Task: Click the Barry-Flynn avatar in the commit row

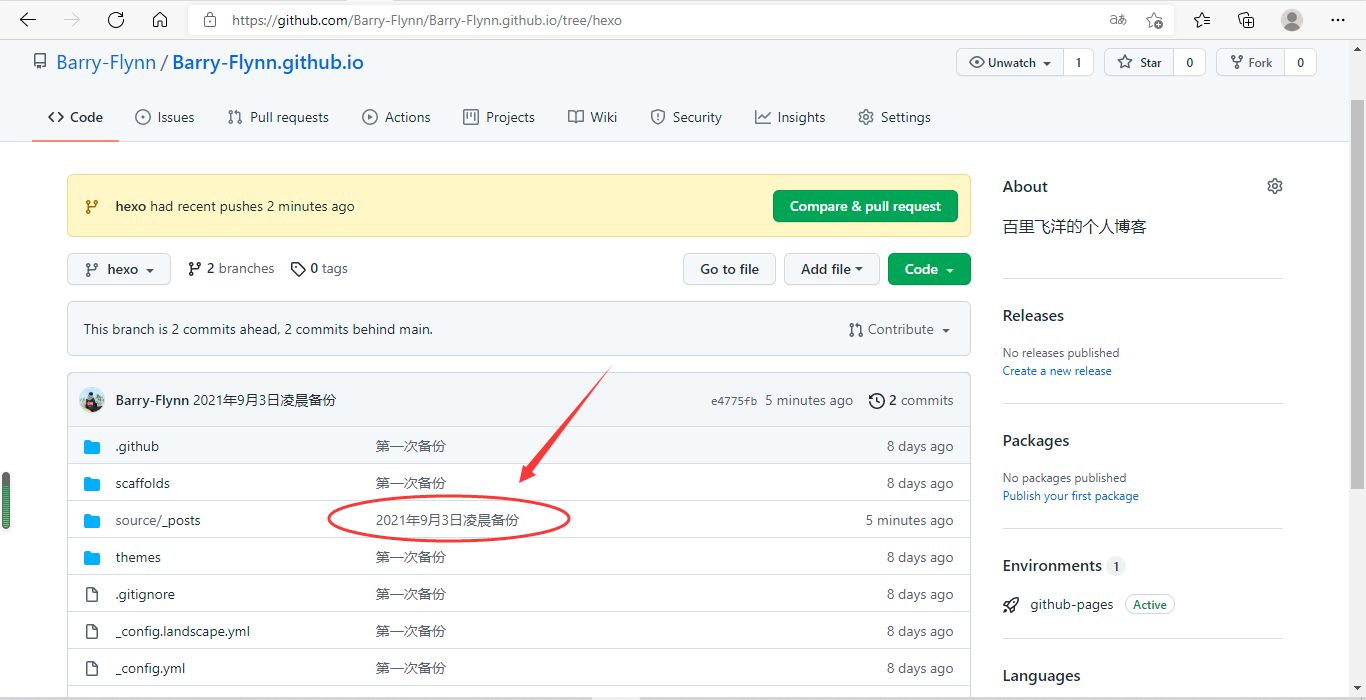Action: coord(92,400)
